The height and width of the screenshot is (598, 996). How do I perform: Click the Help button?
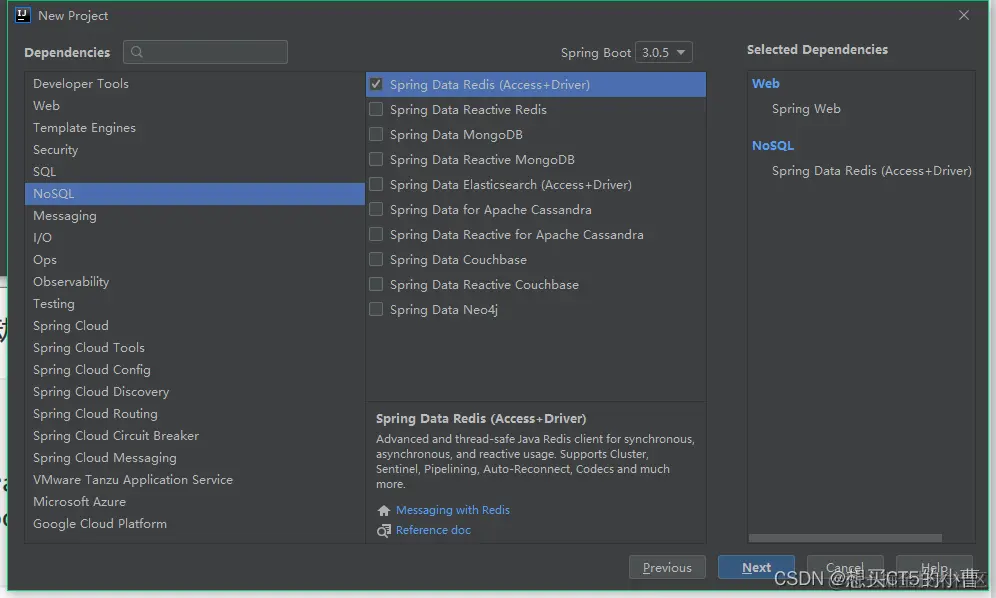(x=934, y=567)
